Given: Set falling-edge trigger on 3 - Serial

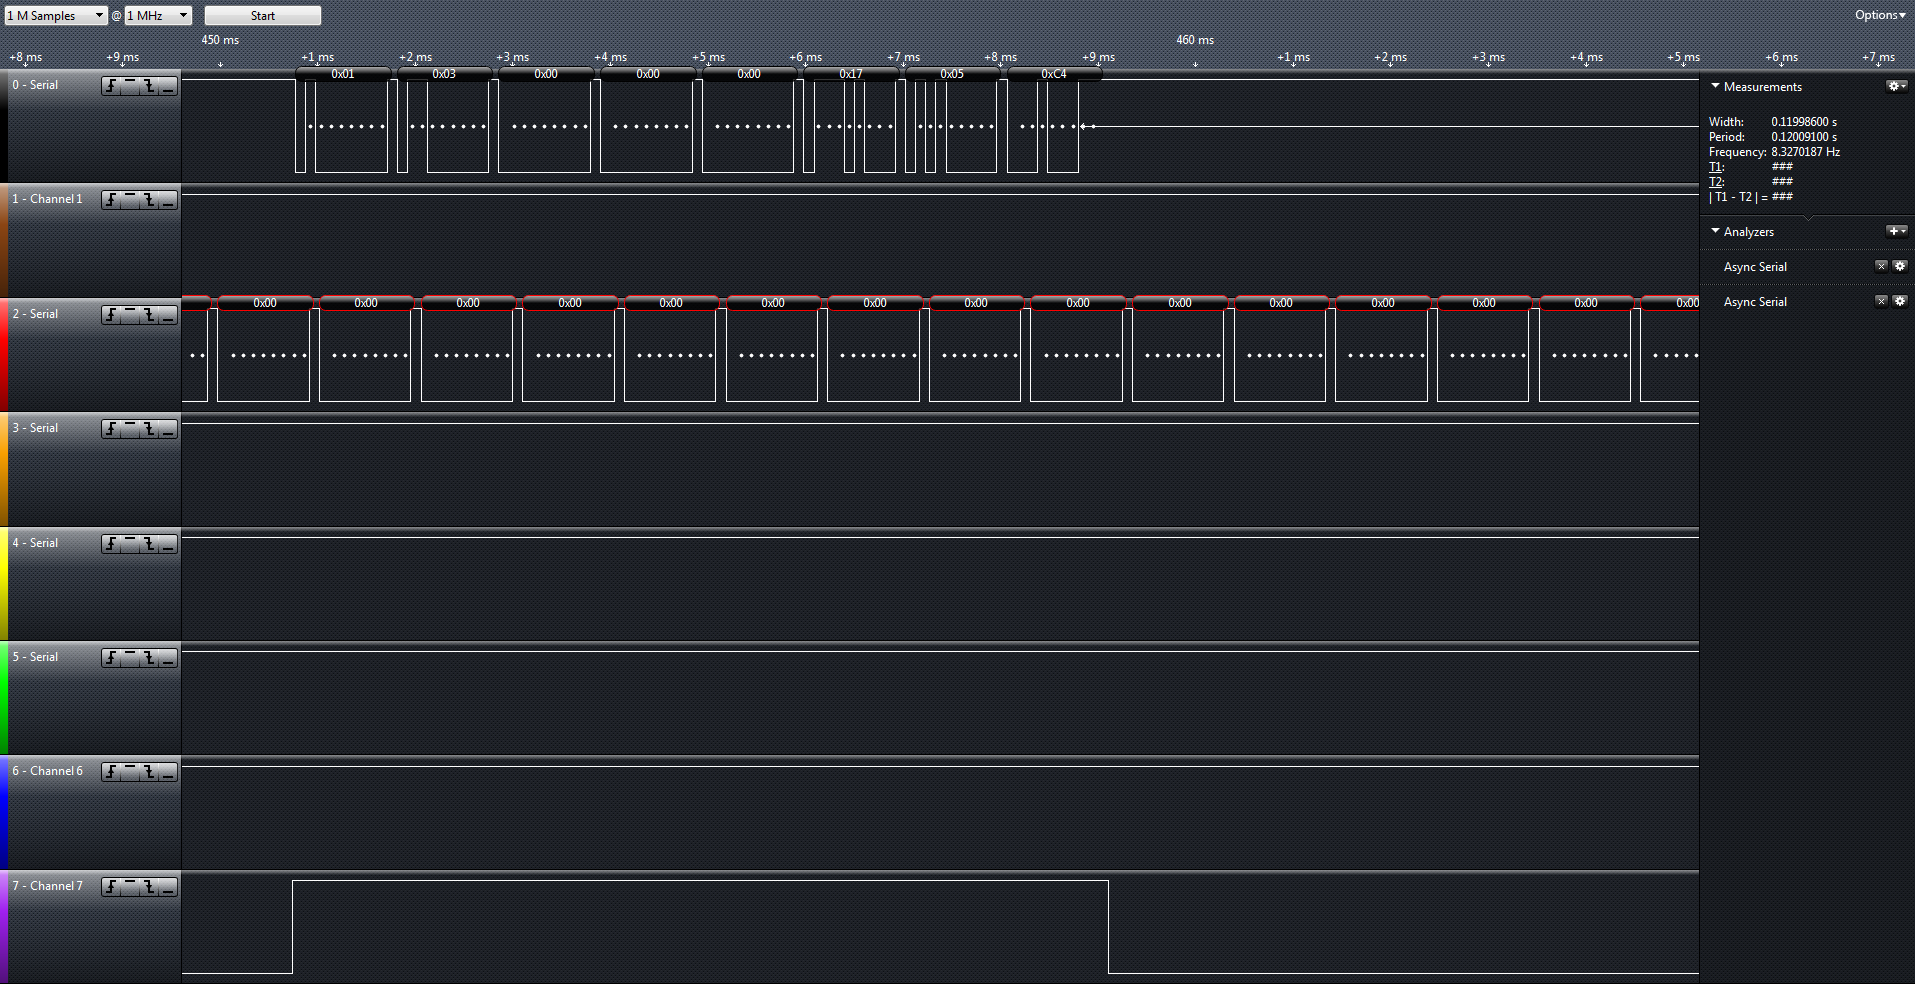Looking at the screenshot, I should click(x=149, y=429).
